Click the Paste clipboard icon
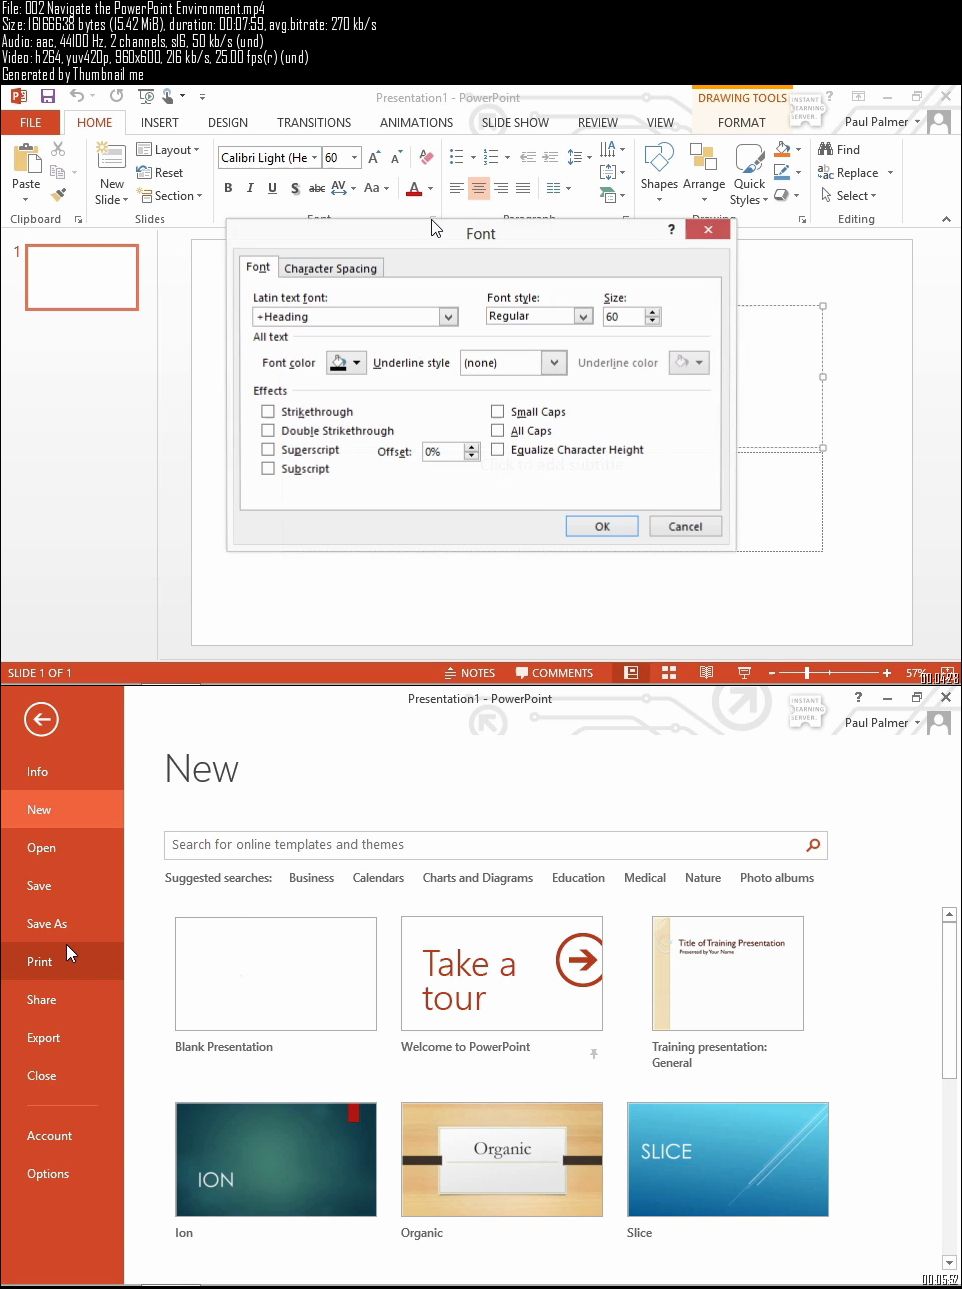962x1289 pixels. (x=26, y=159)
